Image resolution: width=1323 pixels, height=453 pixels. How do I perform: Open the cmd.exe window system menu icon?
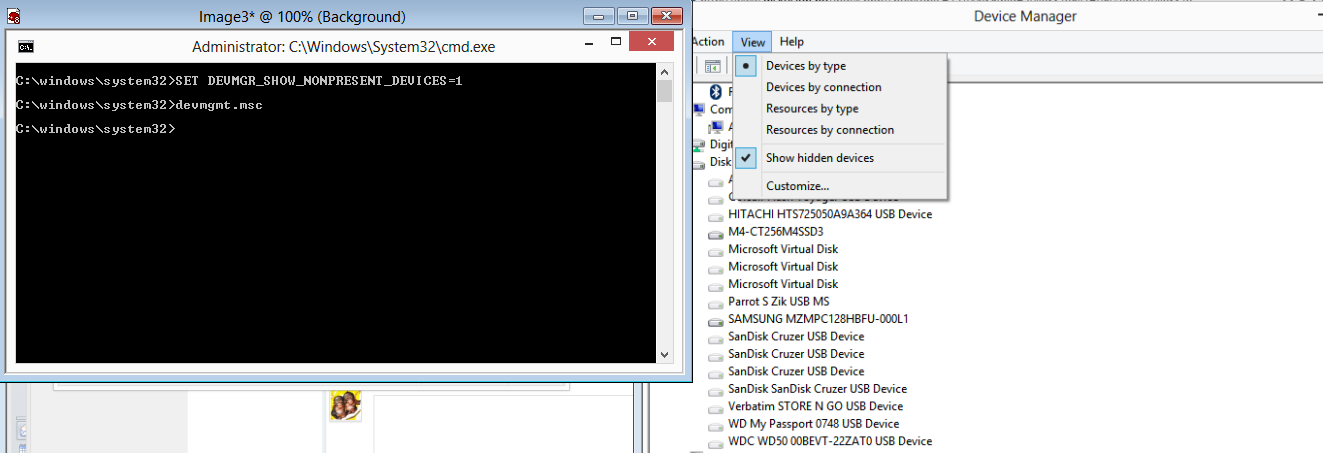click(27, 46)
